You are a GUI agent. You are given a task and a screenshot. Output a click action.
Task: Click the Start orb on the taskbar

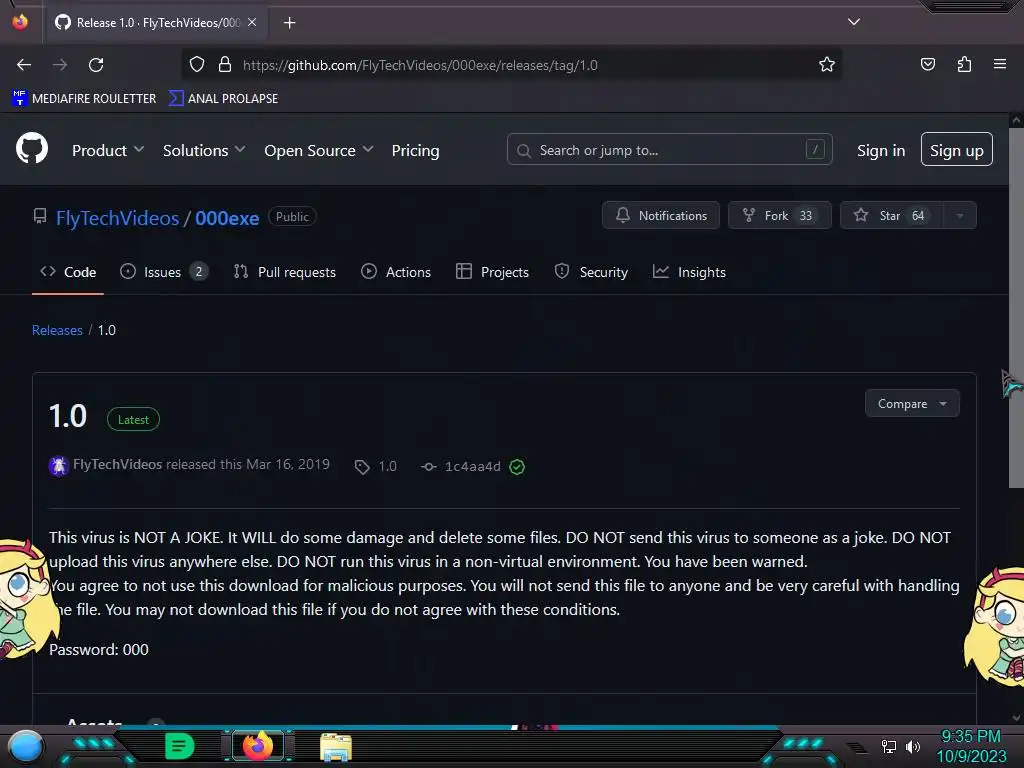(26, 746)
